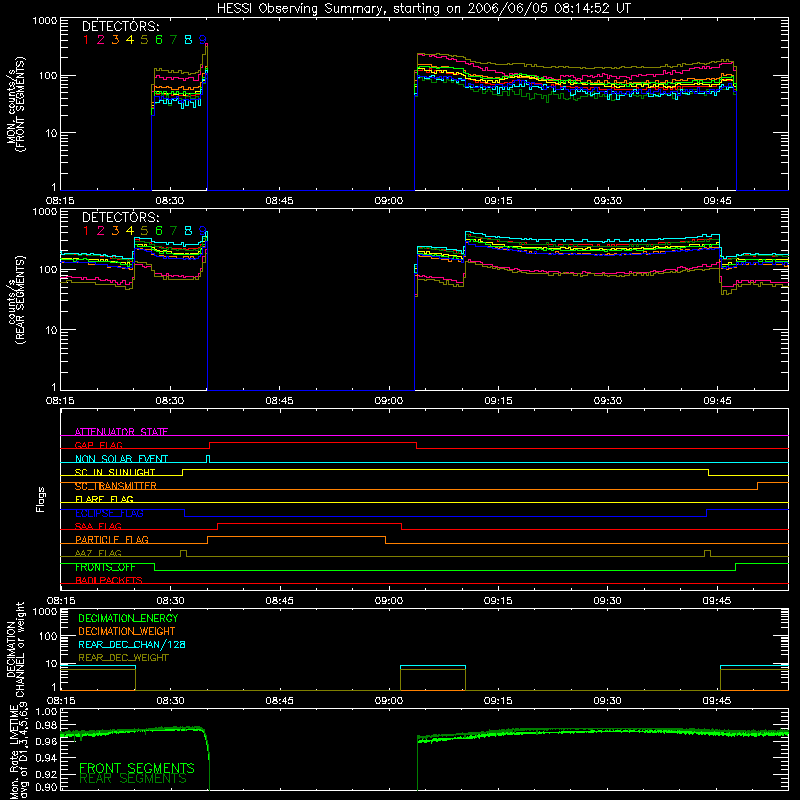The width and height of the screenshot is (800, 800).
Task: Select red detector 1 in front segments legend
Action: 86,40
